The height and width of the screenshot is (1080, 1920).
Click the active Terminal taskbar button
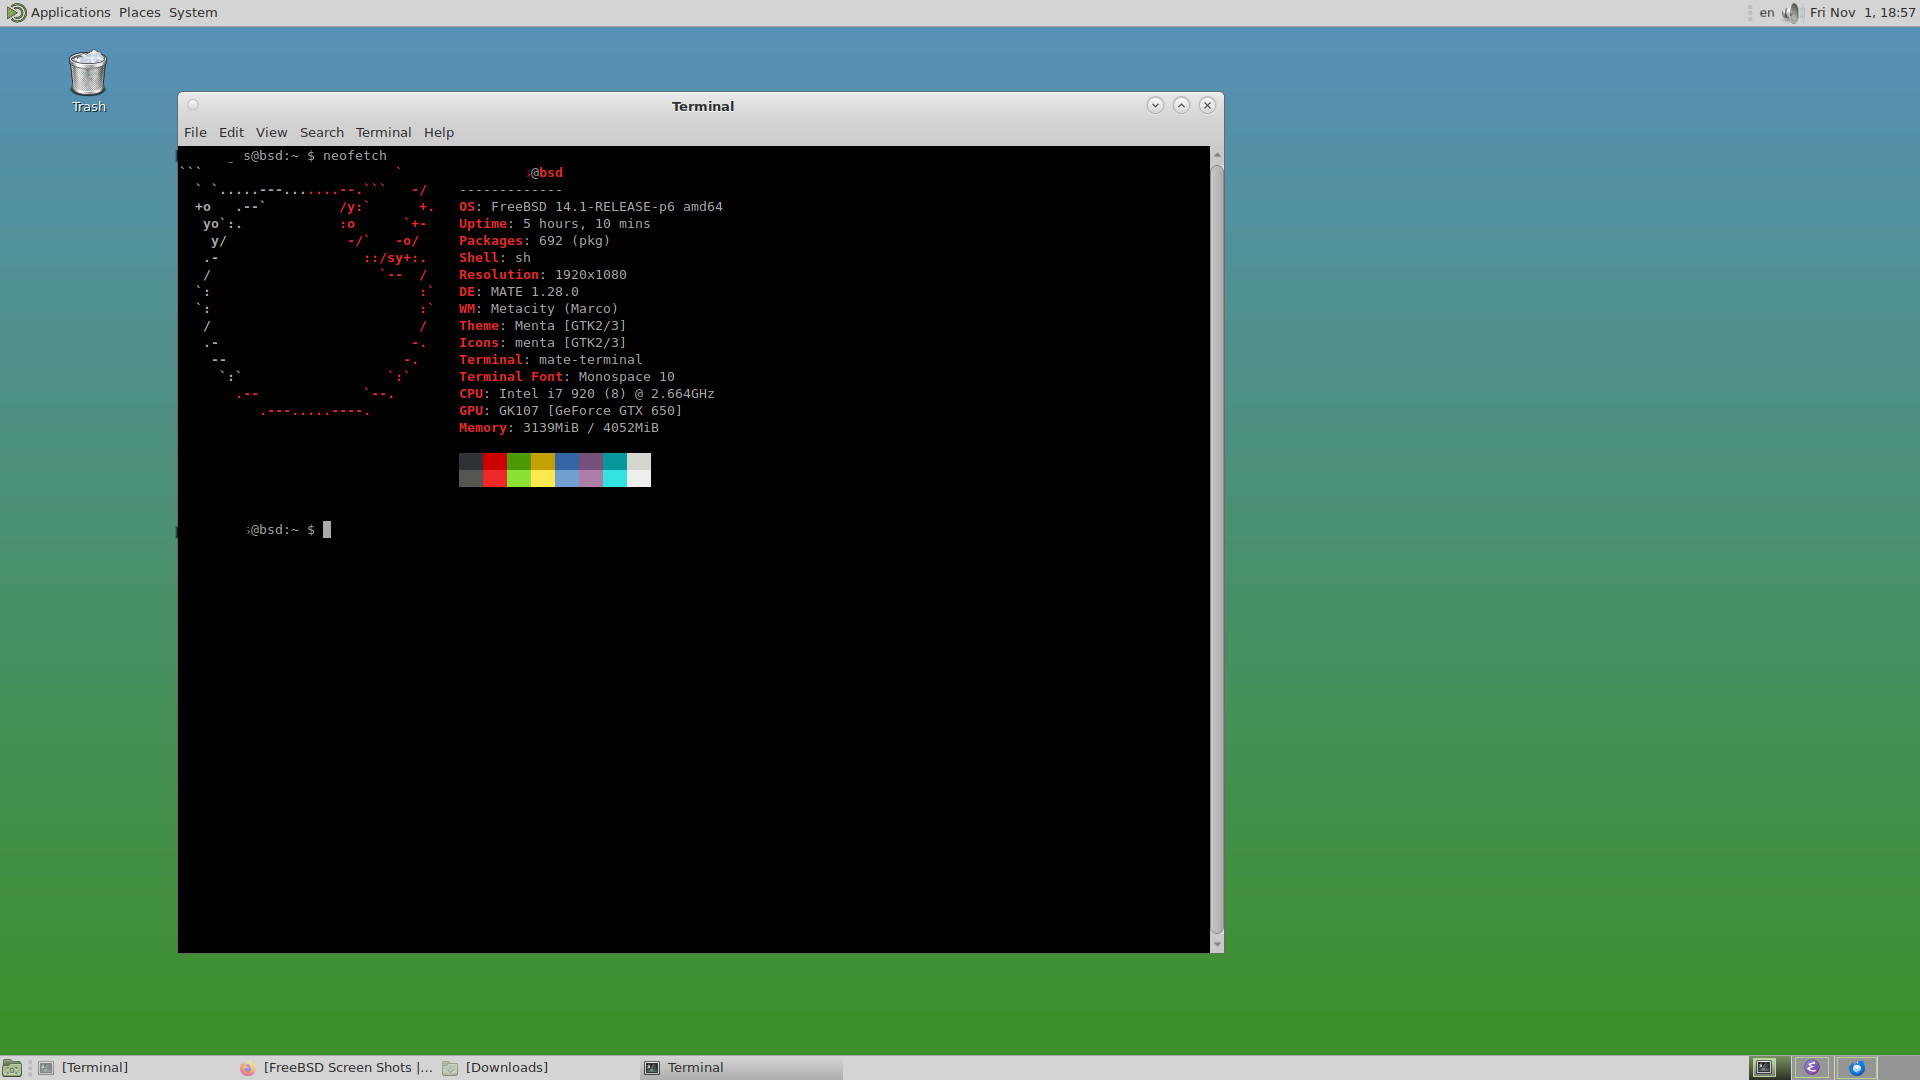[x=741, y=1068]
